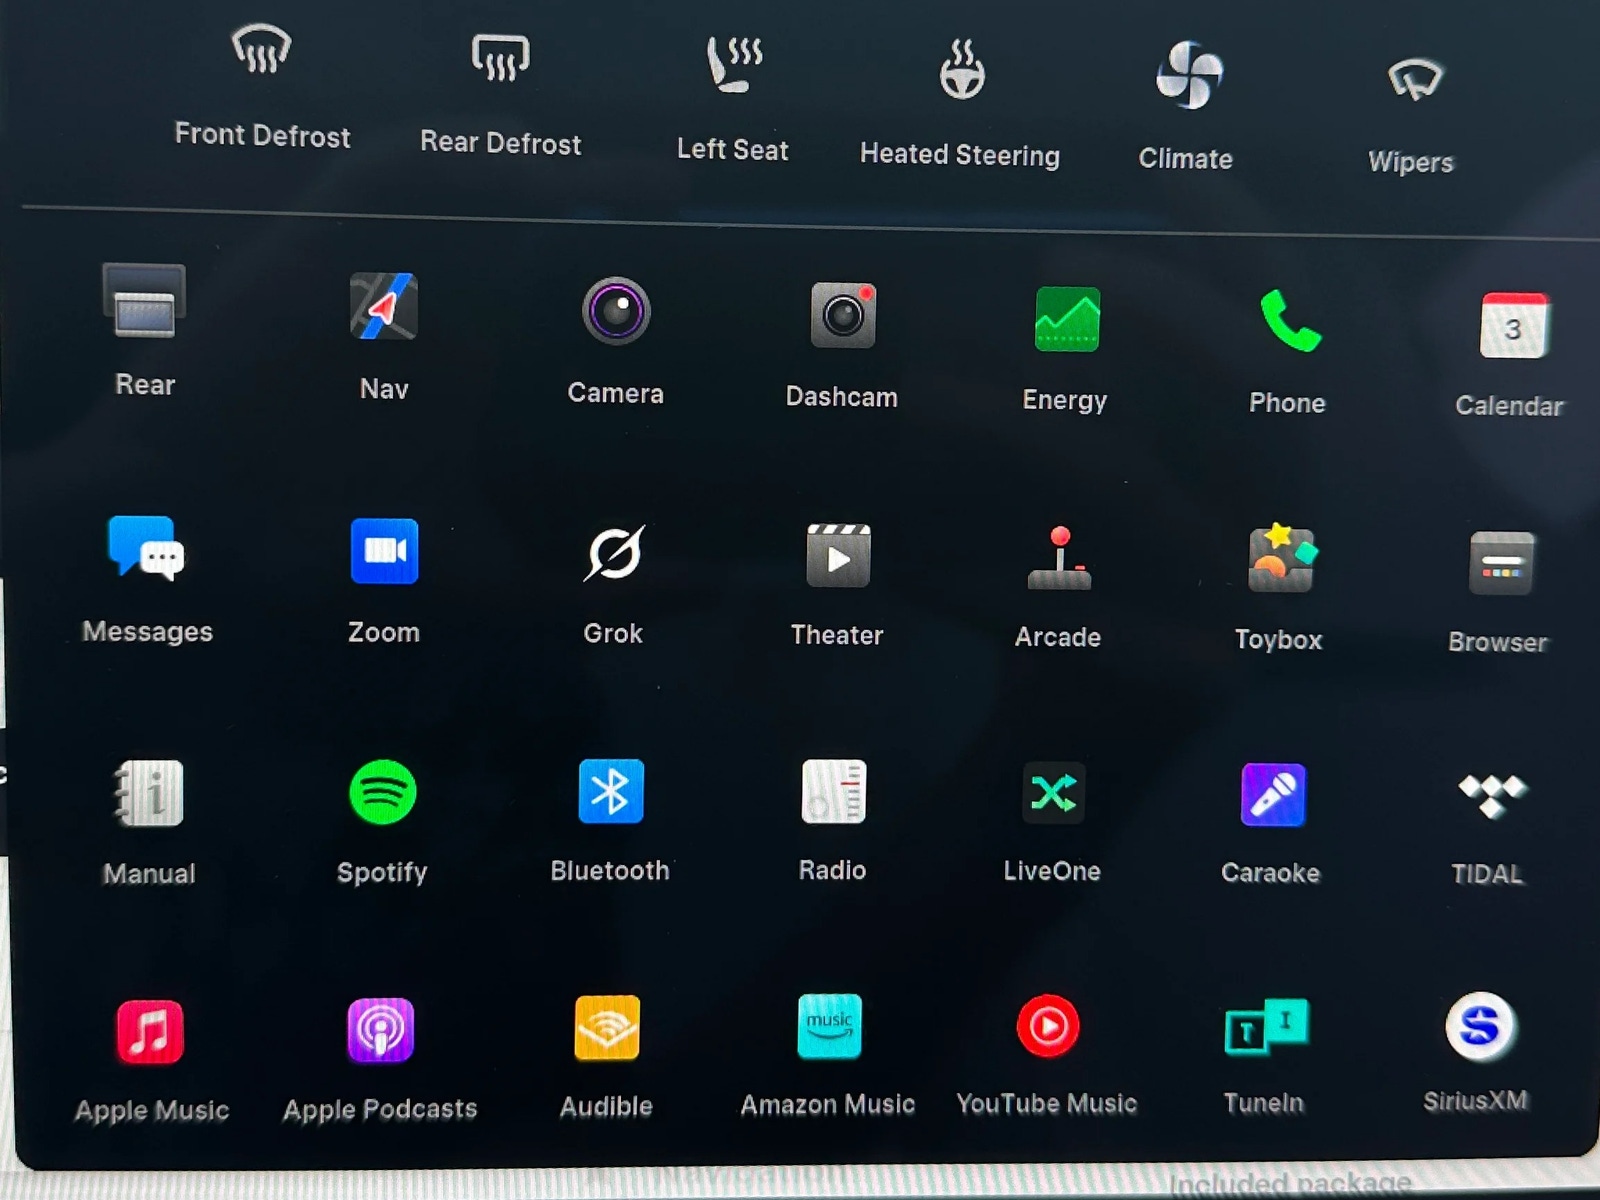Open the Grok app
1600x1200 pixels.
(x=614, y=554)
